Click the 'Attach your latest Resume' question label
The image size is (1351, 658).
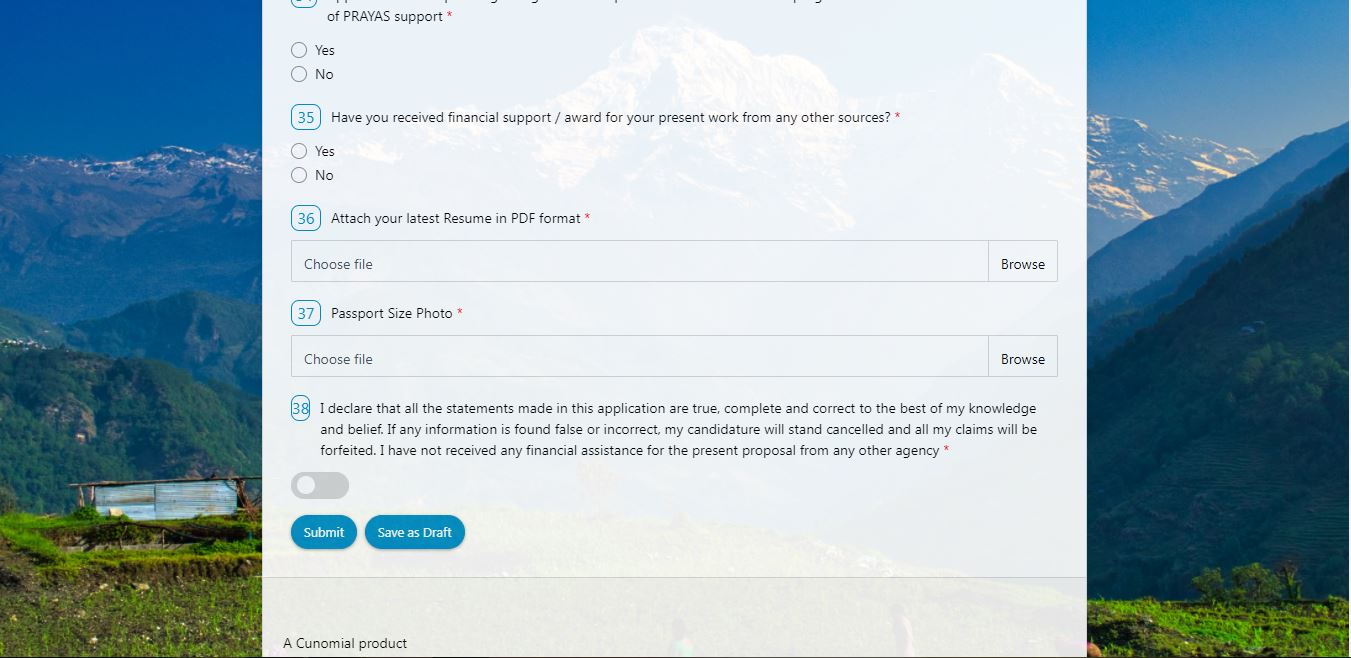point(456,218)
